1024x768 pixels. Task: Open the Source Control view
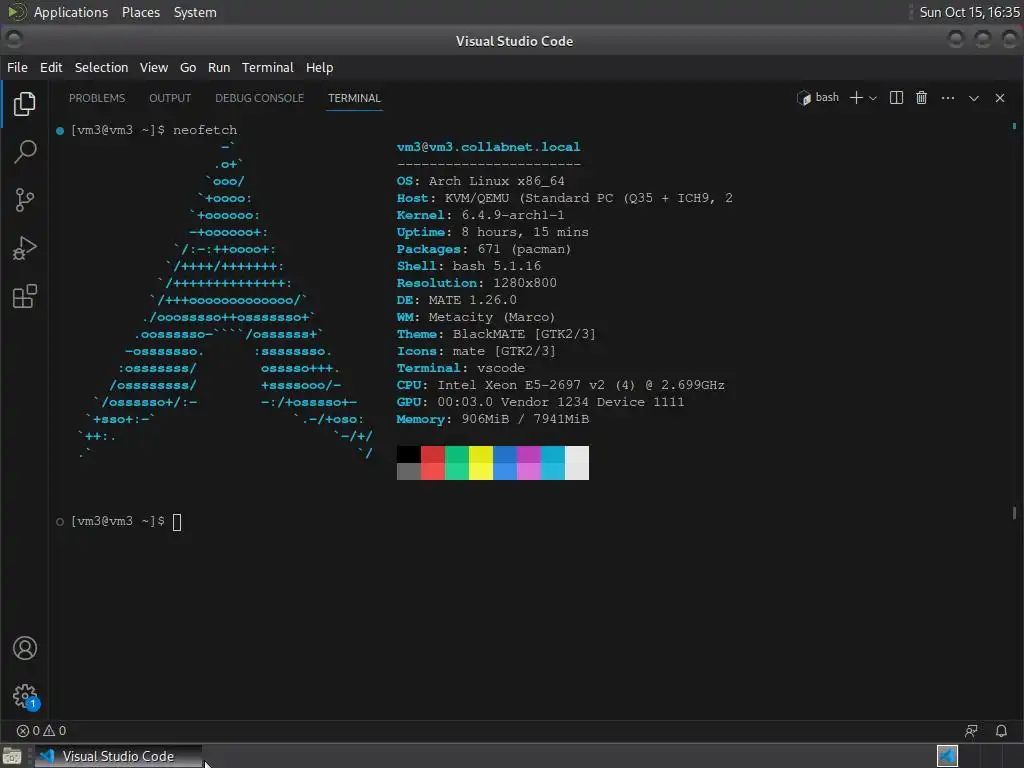coord(24,200)
